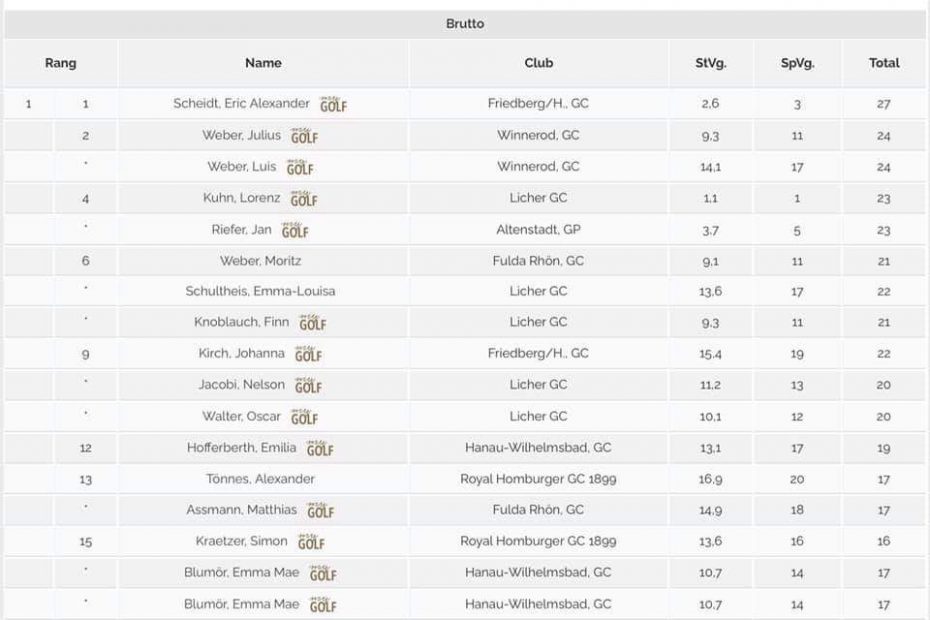Viewport: 930px width, 620px height.
Task: Click the GOLF badge next to Kraetzer, Simon
Action: point(311,542)
